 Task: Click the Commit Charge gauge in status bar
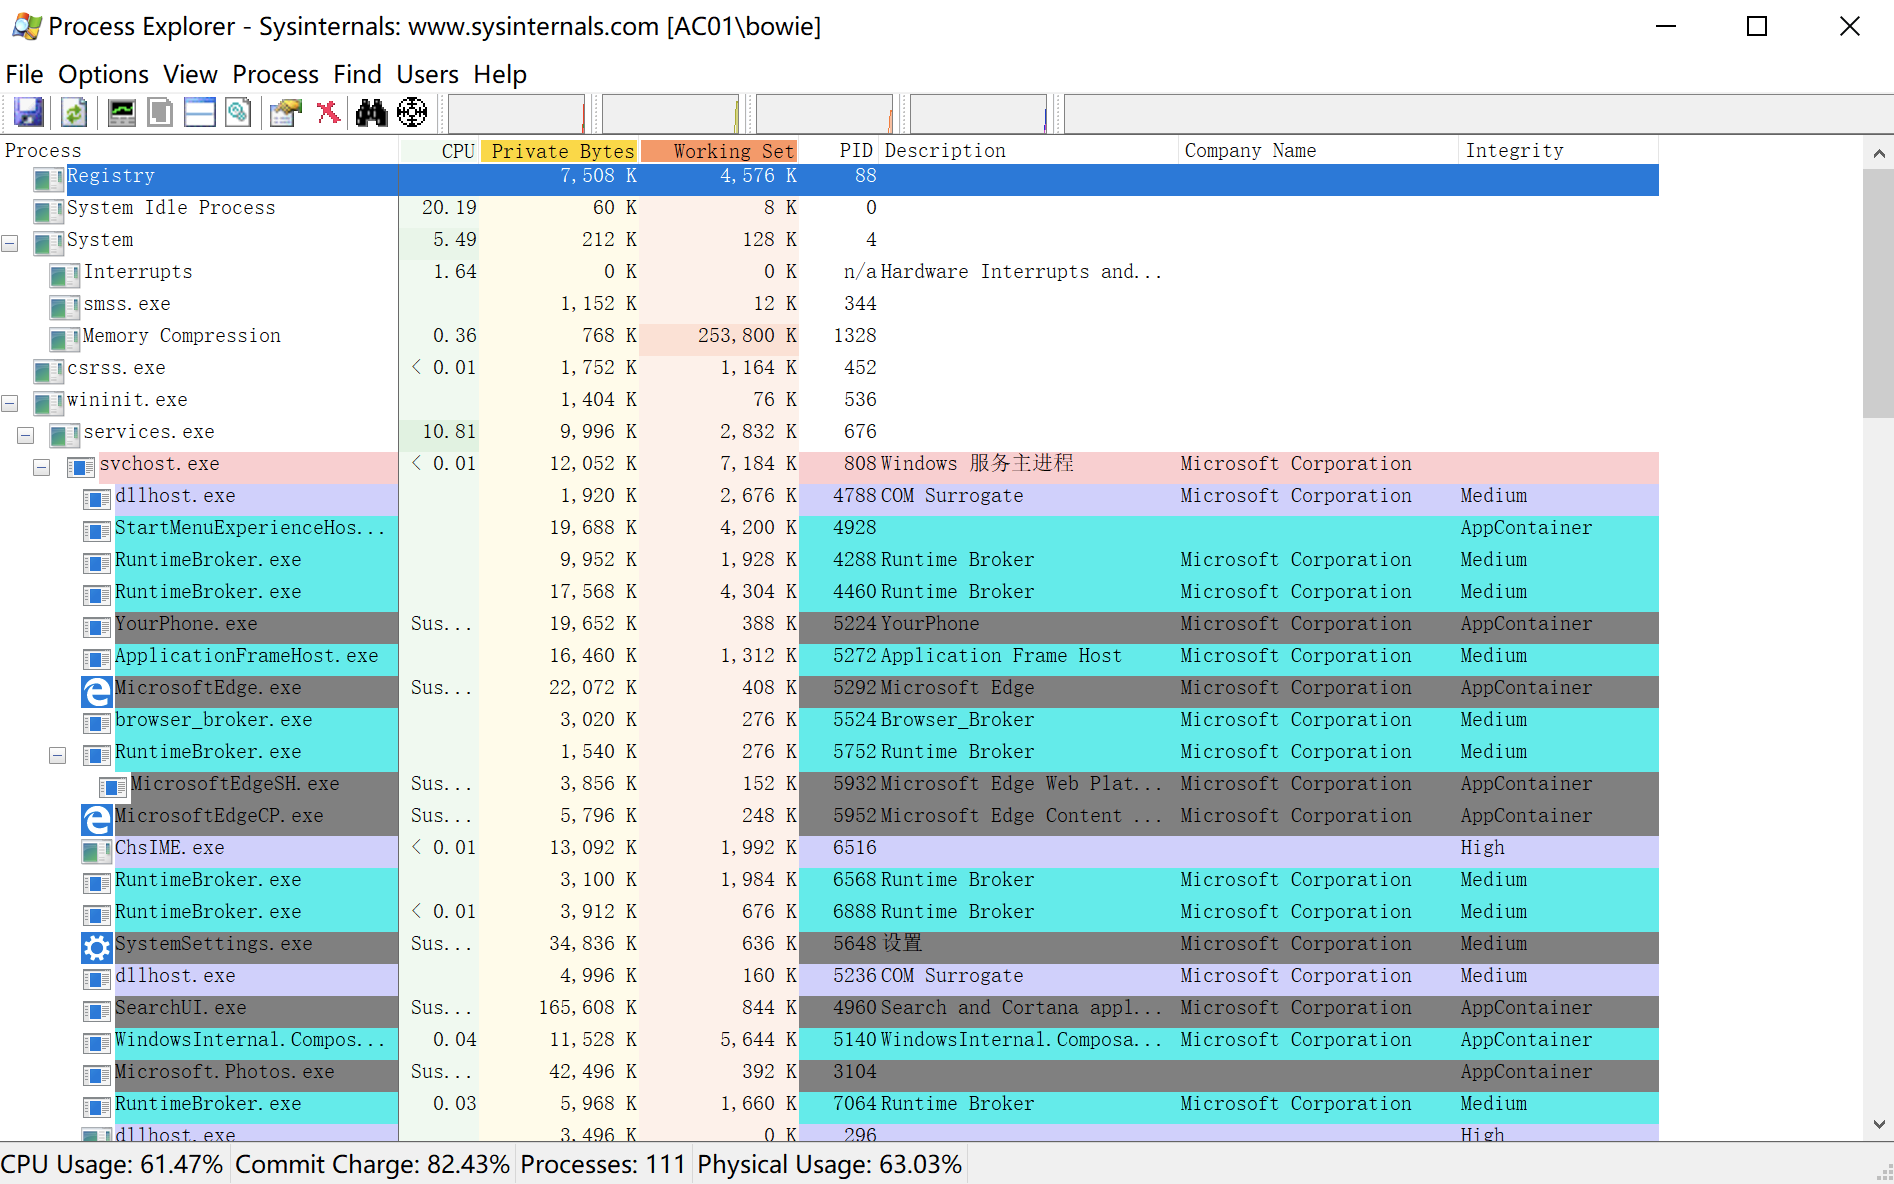pyautogui.click(x=372, y=1163)
